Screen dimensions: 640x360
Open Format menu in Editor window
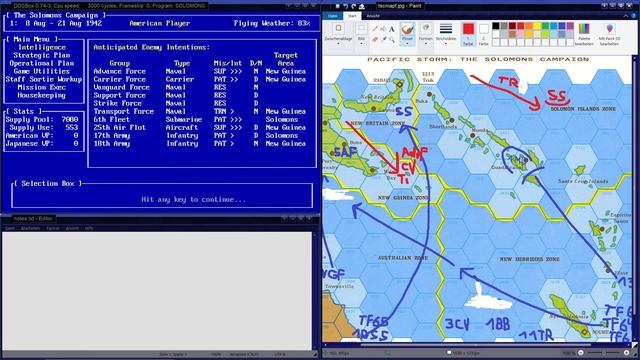(x=53, y=228)
